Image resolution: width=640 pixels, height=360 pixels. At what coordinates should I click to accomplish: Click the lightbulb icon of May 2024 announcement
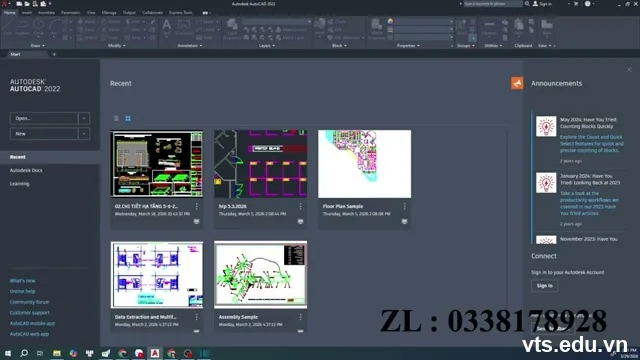pyautogui.click(x=546, y=127)
